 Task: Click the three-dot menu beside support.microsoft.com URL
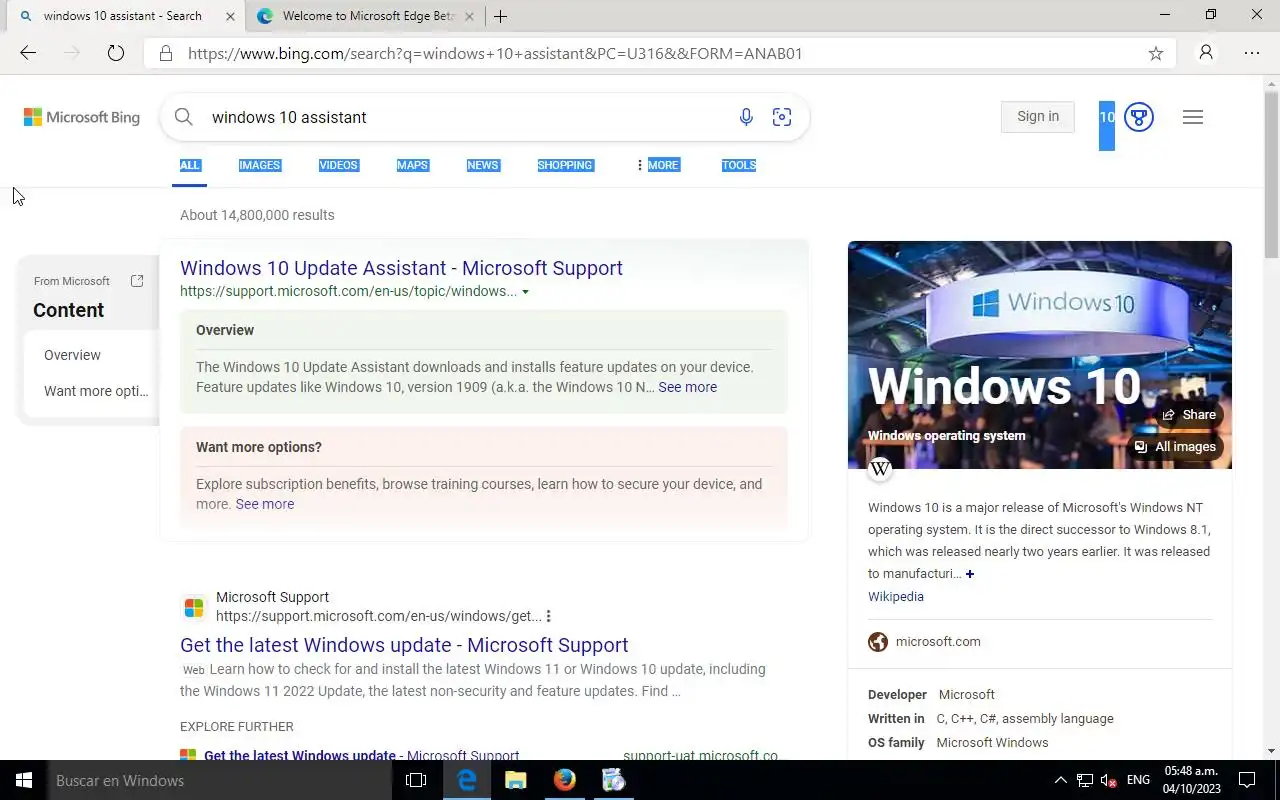548,616
